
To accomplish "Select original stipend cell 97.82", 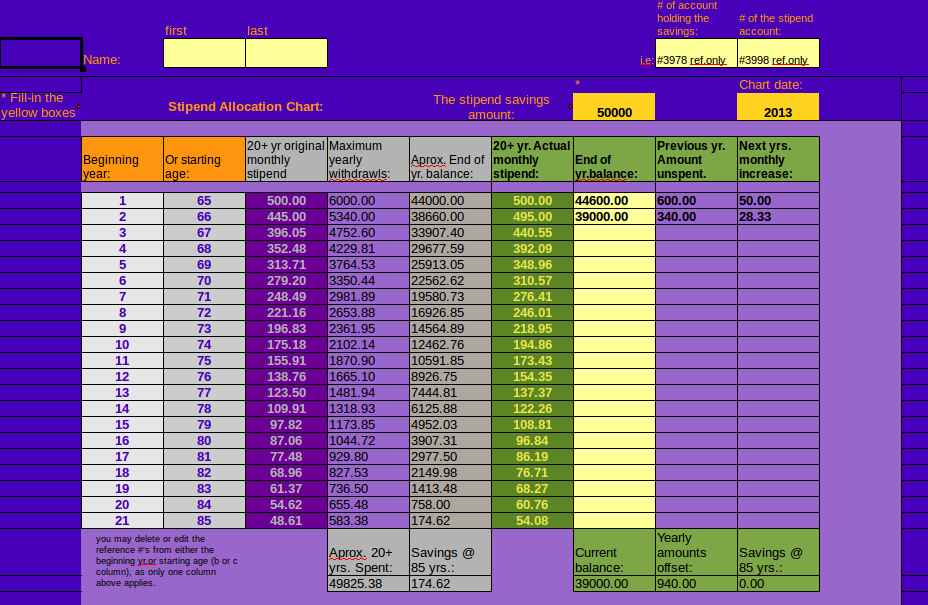I will pyautogui.click(x=286, y=424).
